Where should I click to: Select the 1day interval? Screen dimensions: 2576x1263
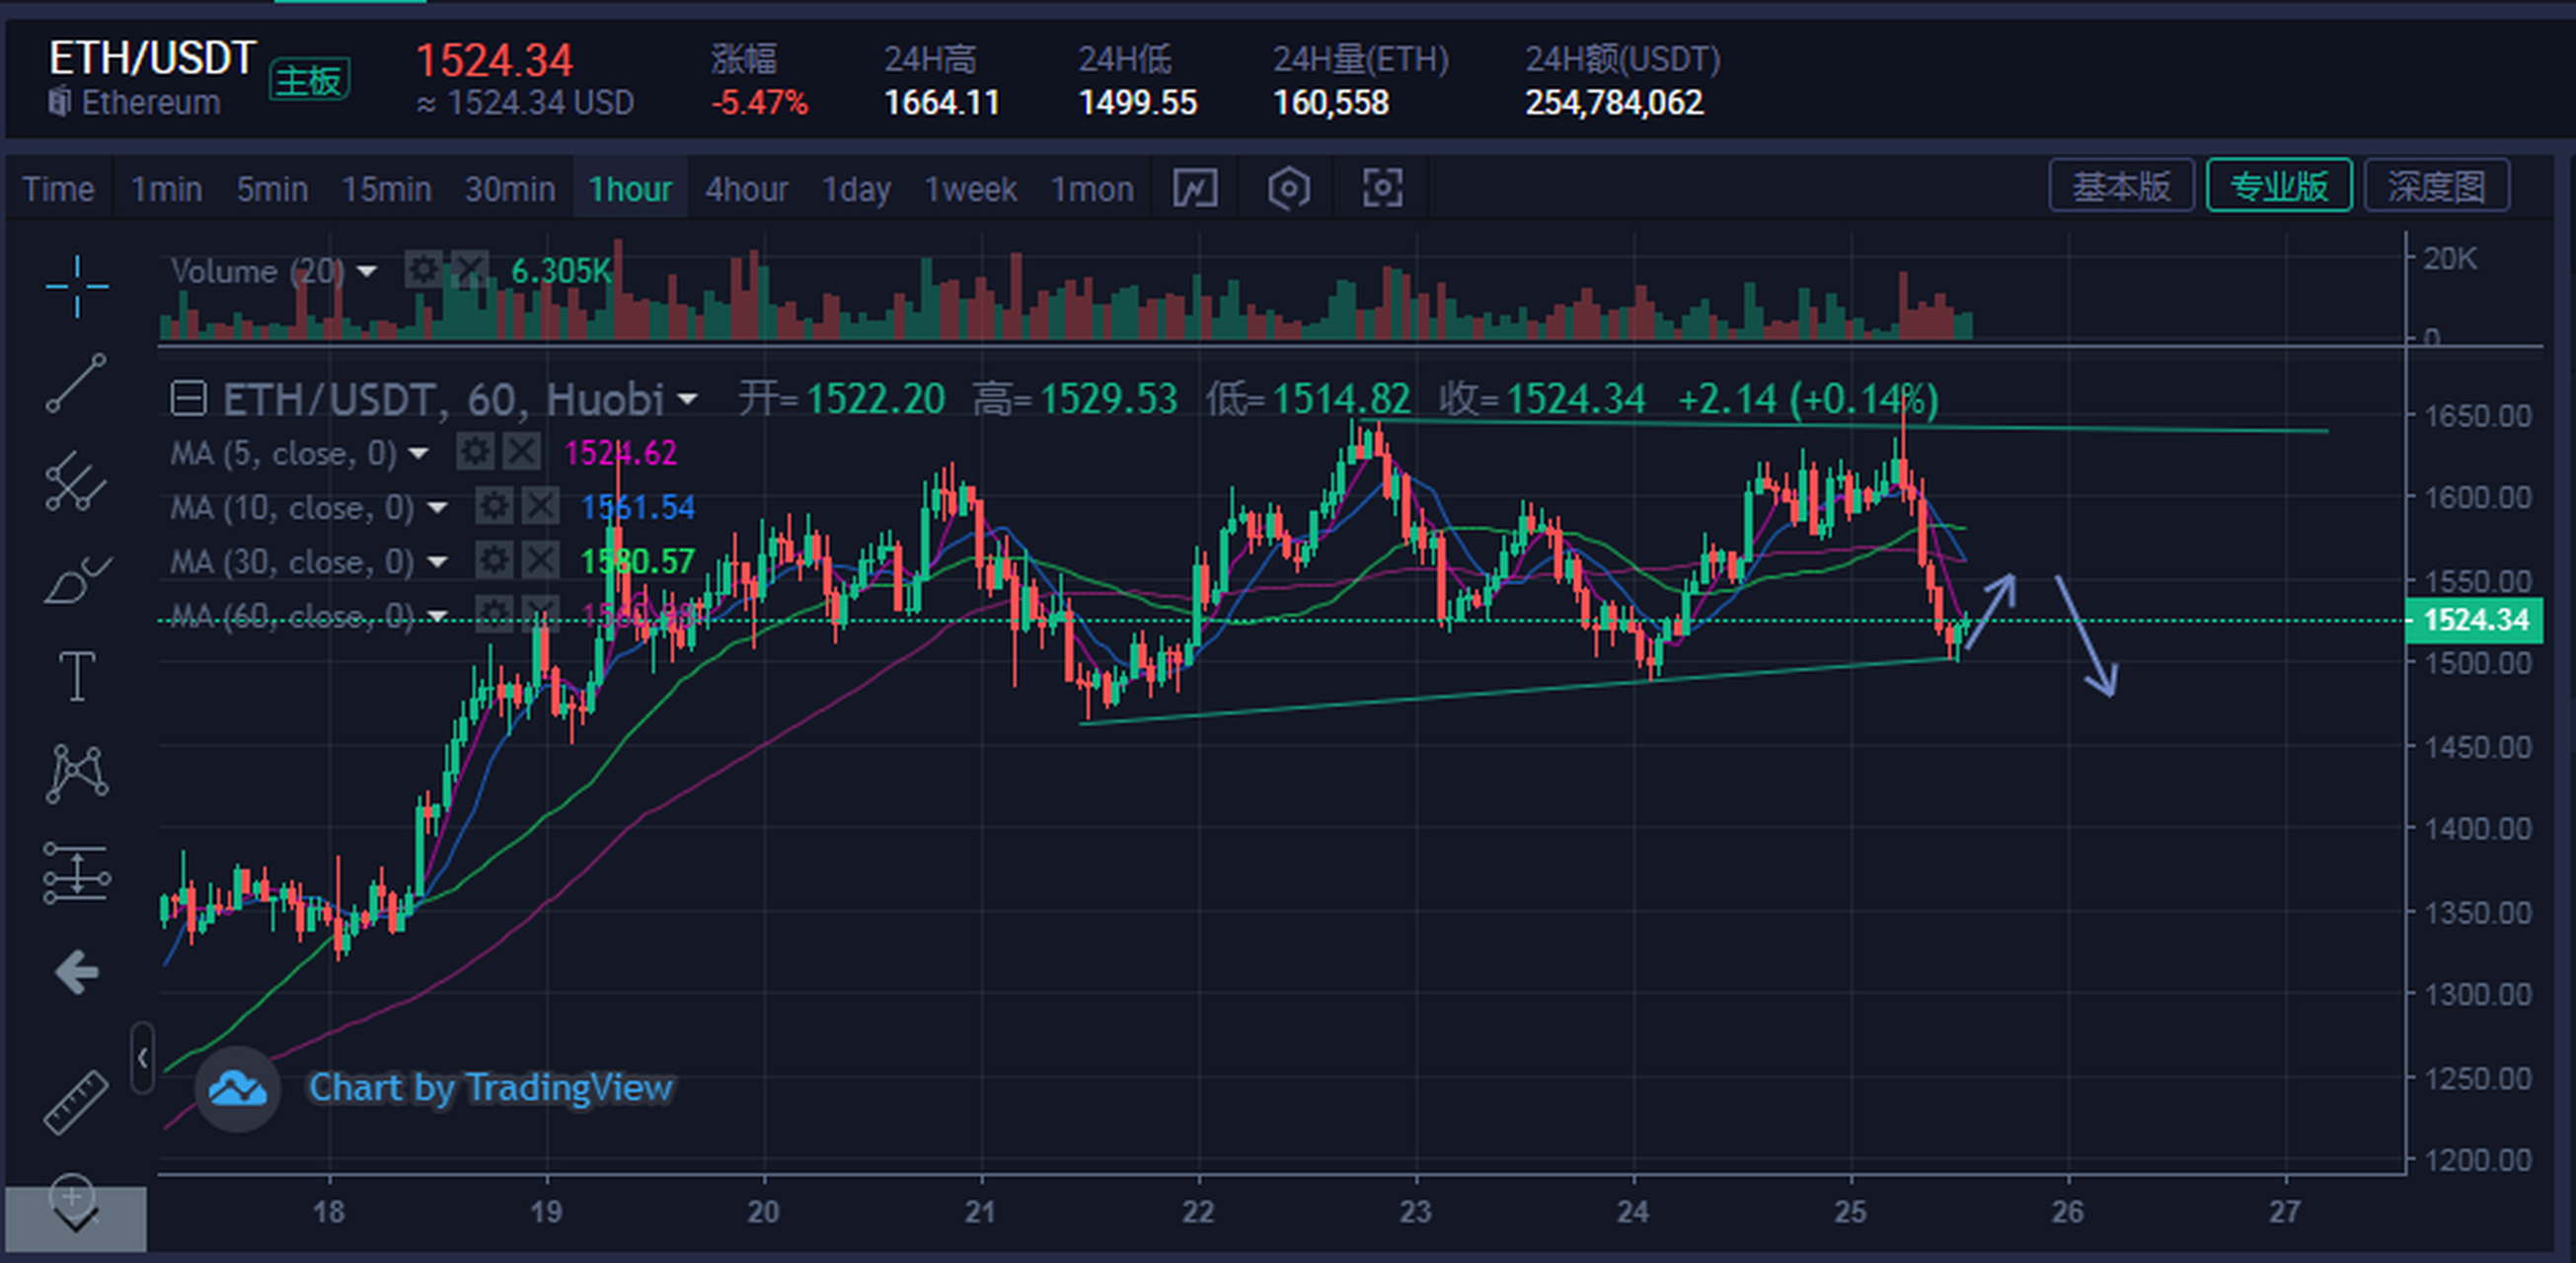pos(856,189)
